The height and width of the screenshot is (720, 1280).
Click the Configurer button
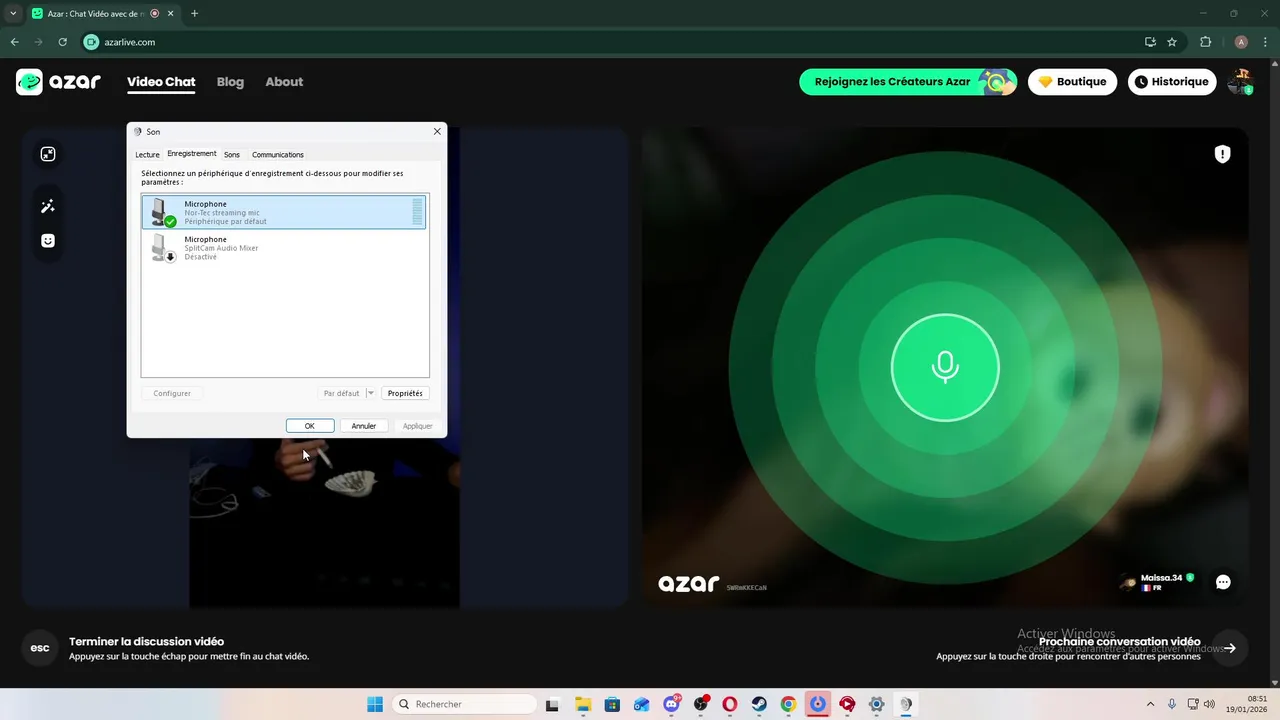tap(172, 393)
